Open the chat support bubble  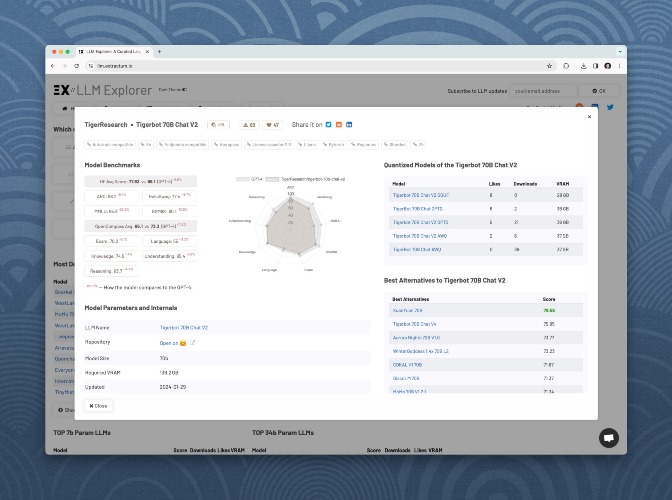(x=609, y=438)
